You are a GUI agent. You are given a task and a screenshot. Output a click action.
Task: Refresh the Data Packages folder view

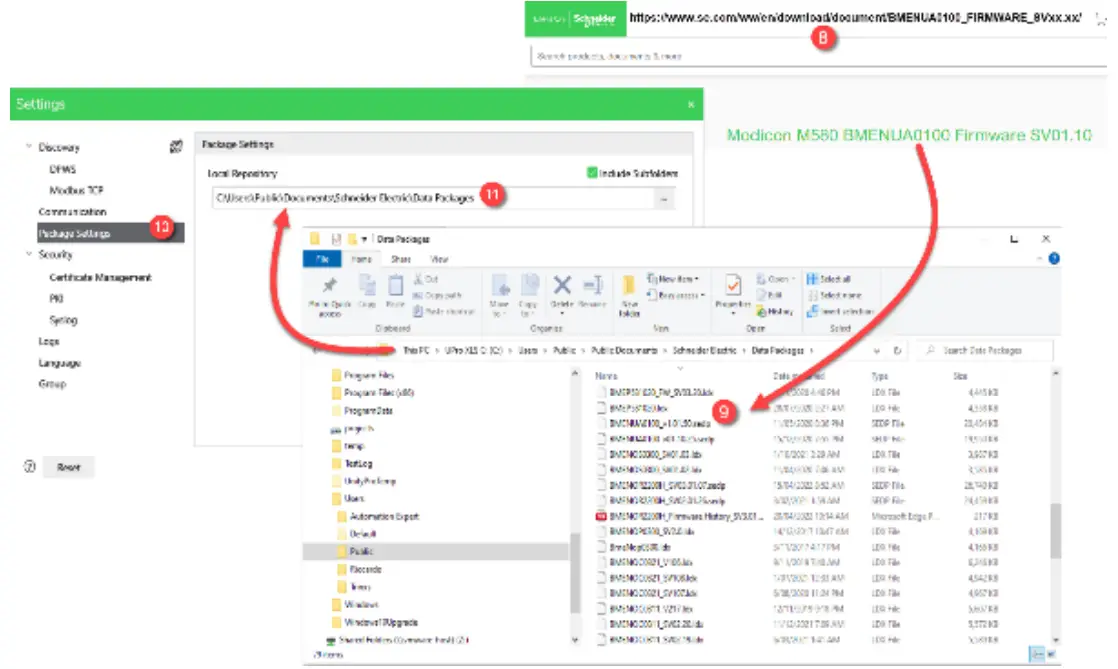coord(897,350)
